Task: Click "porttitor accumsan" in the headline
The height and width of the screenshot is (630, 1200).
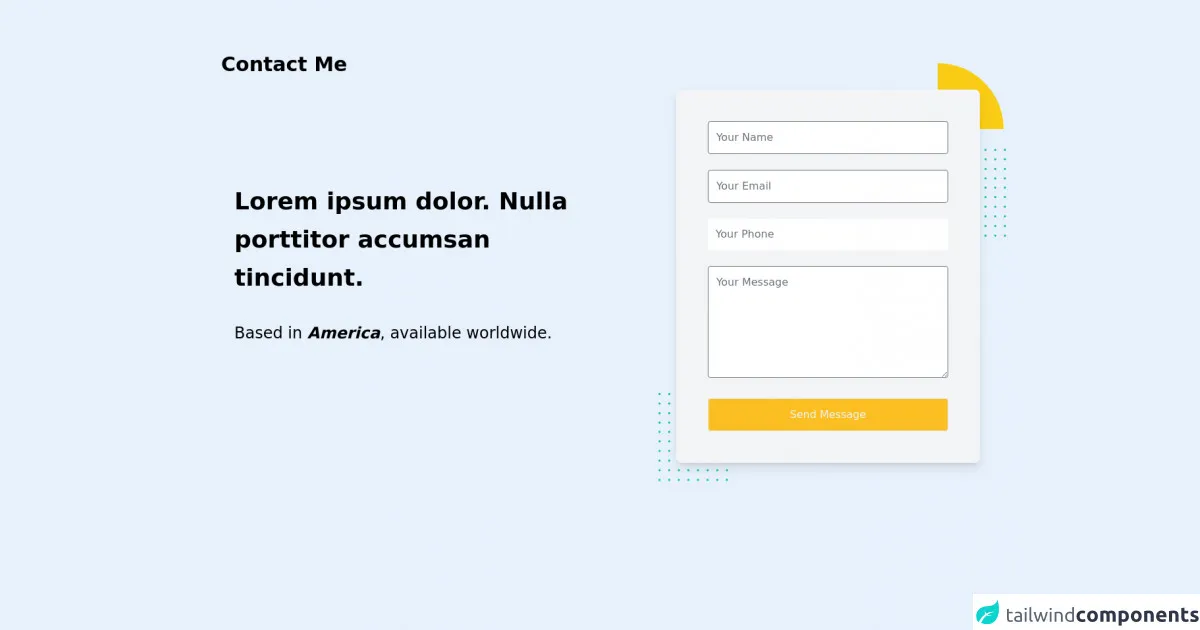Action: pos(362,240)
